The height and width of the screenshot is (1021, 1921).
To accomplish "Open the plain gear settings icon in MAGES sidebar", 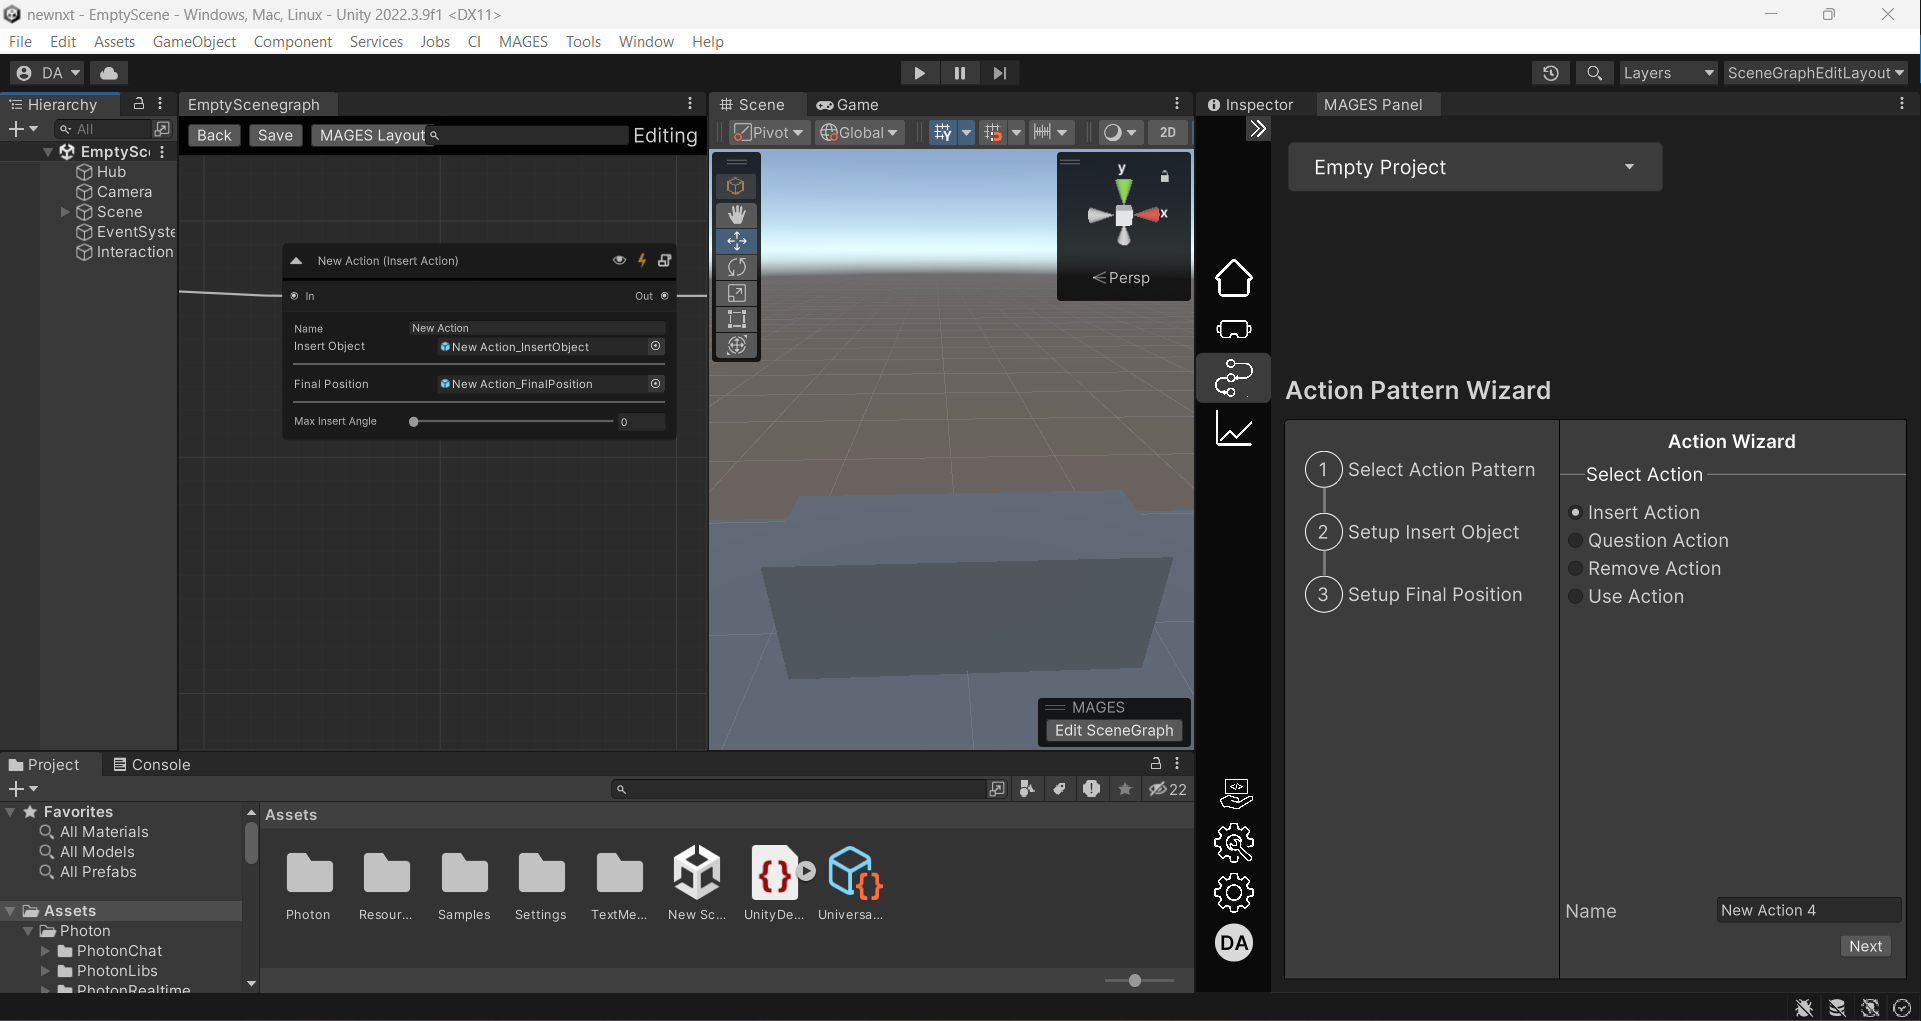I will (x=1234, y=893).
